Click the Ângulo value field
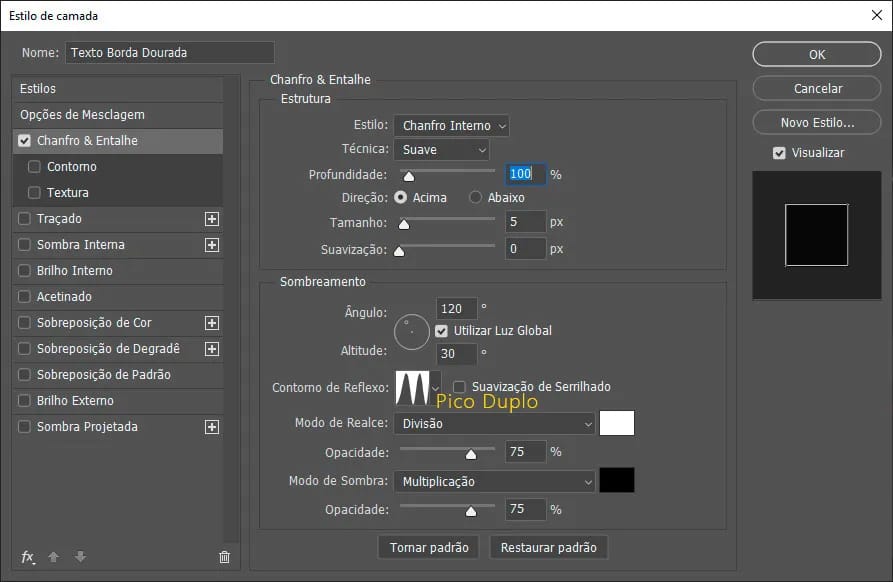This screenshot has height=582, width=893. 456,309
